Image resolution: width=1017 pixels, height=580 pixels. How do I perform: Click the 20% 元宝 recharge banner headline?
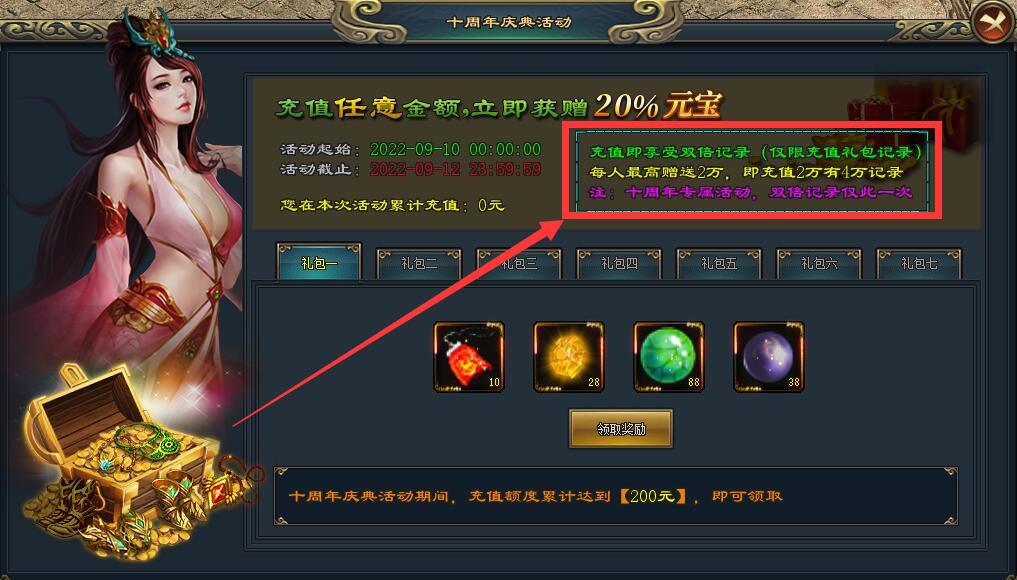tap(498, 106)
